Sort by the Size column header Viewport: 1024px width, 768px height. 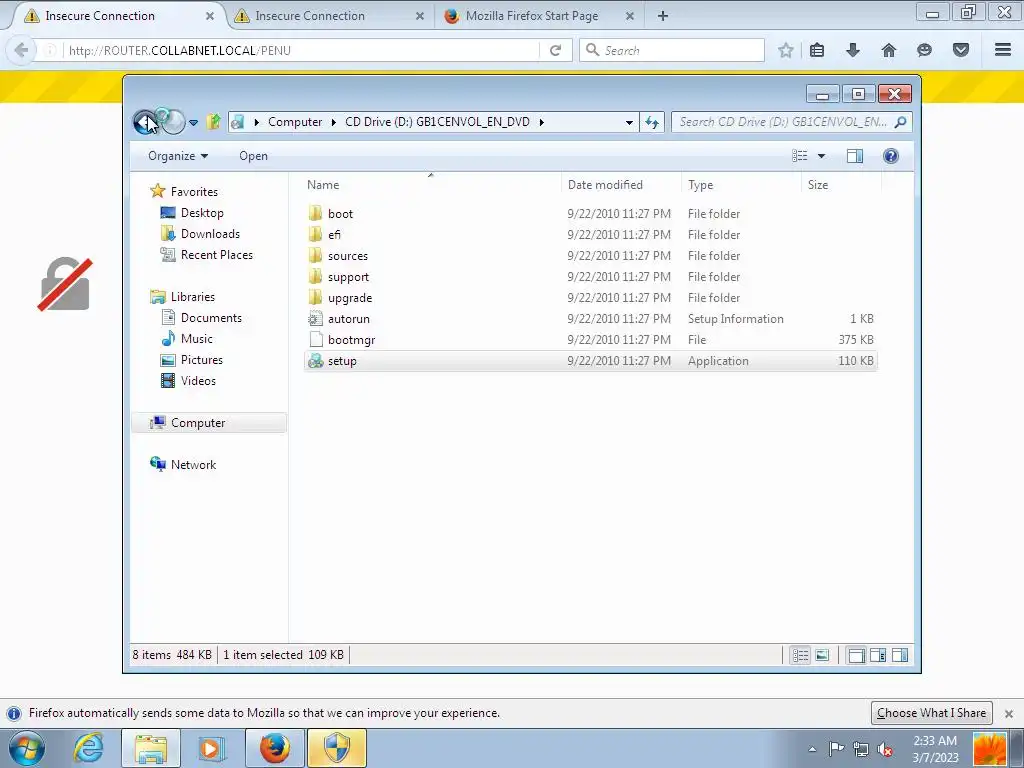tap(841, 185)
